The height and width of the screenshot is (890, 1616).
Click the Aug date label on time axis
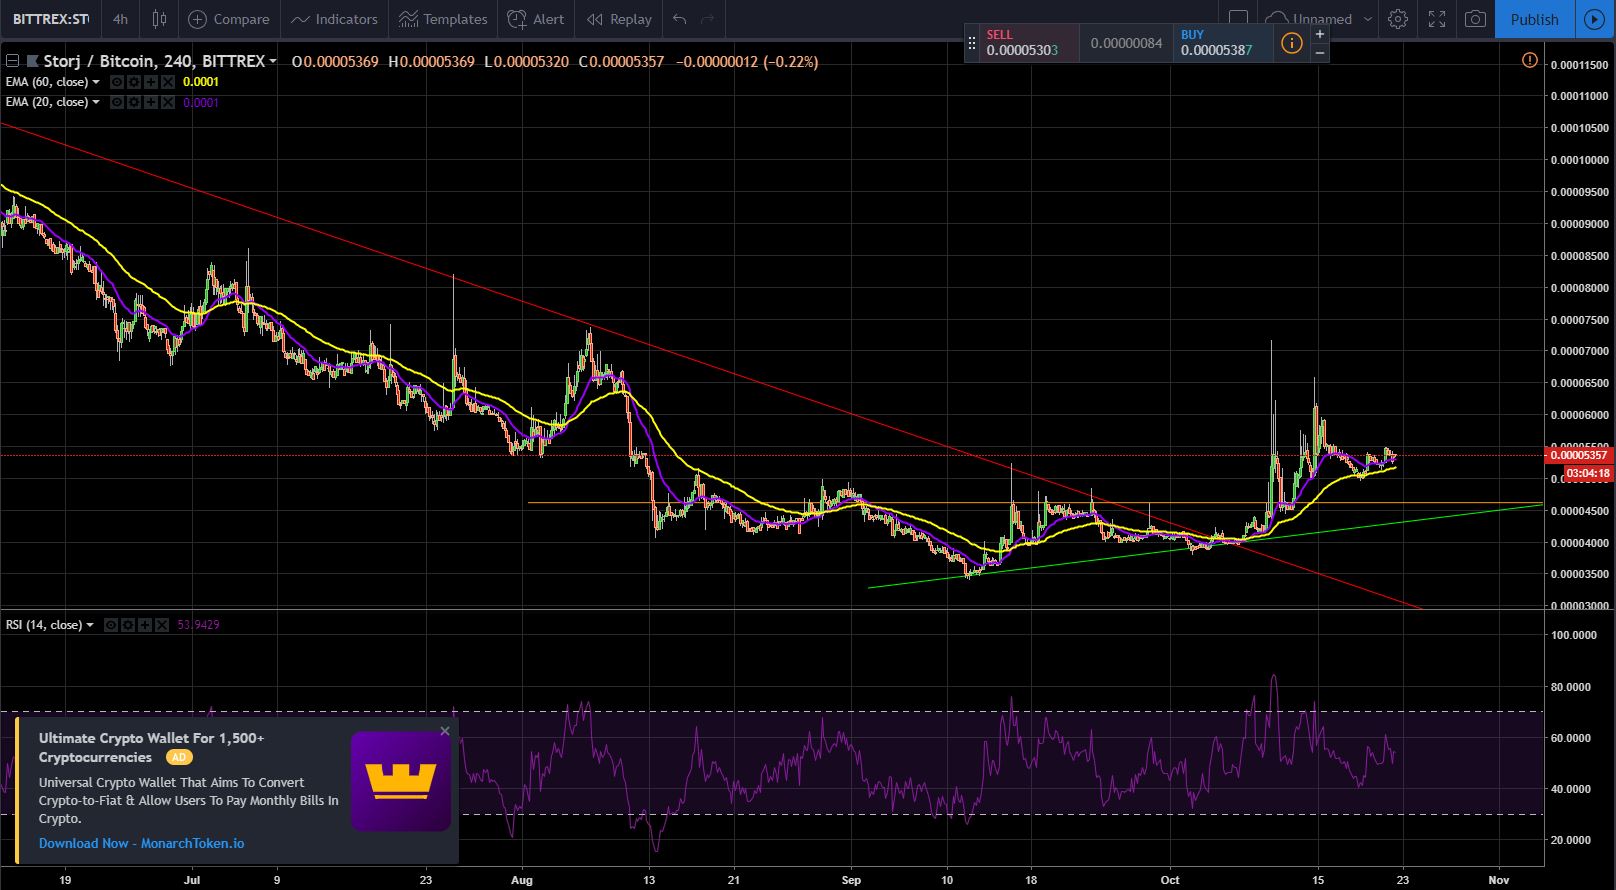523,880
